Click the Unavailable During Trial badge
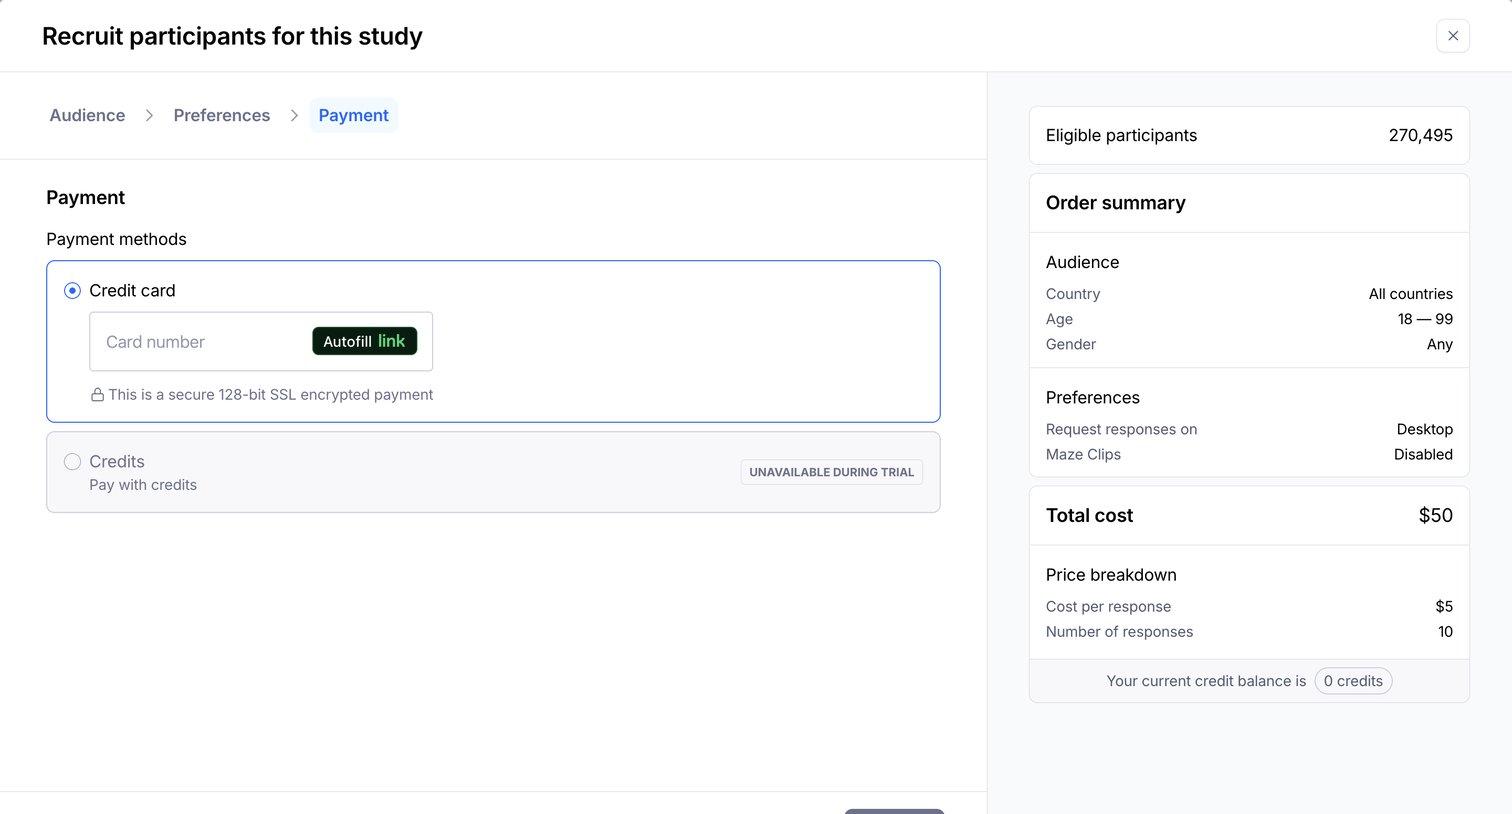The height and width of the screenshot is (814, 1512). point(832,472)
